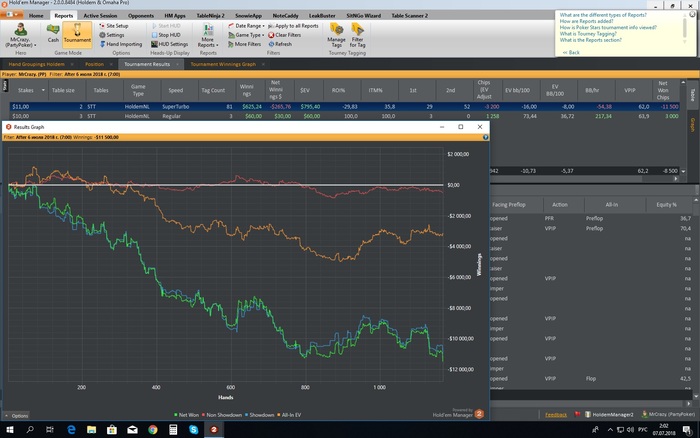Click 'What is Tourney Tagging?' help link
Screen dimensions: 700x438
click(x=588, y=33)
